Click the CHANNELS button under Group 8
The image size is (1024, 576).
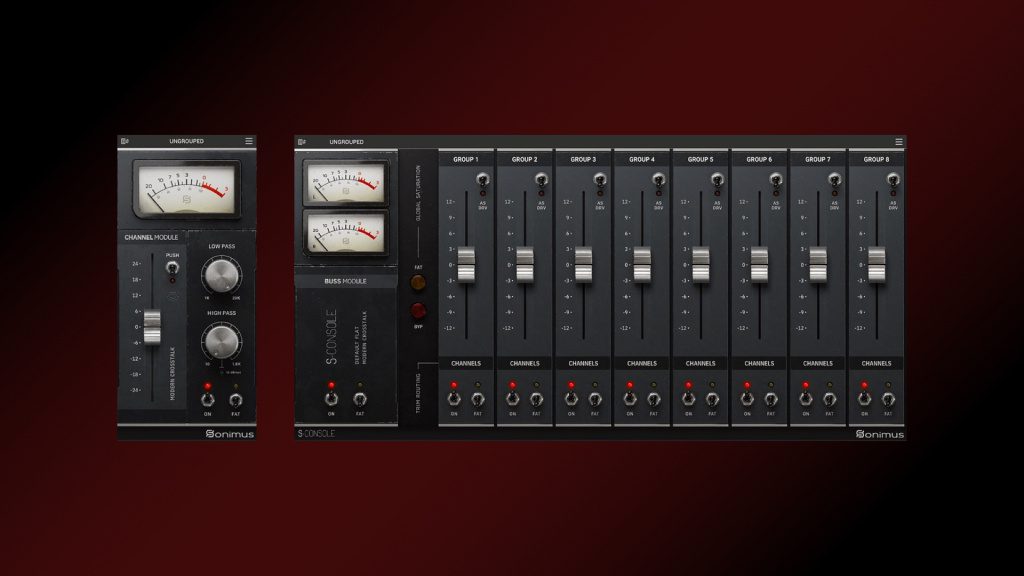pyautogui.click(x=876, y=363)
